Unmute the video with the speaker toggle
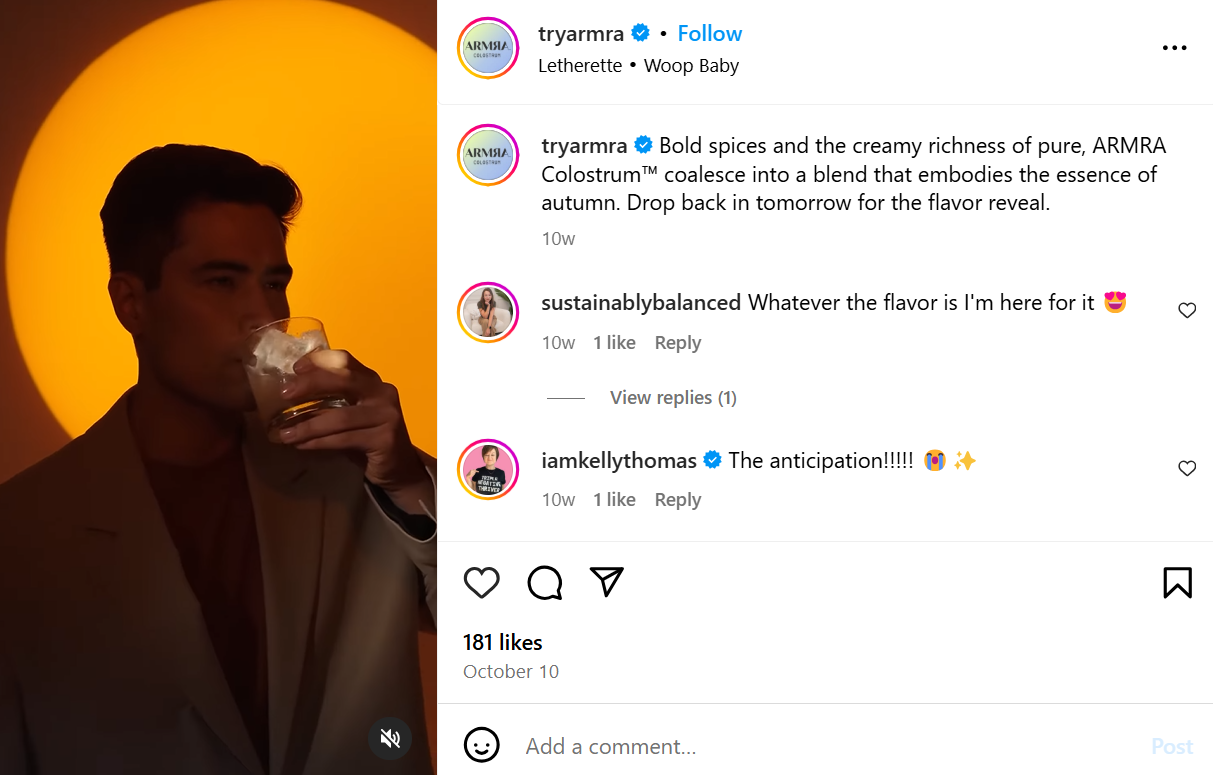 pyautogui.click(x=390, y=738)
